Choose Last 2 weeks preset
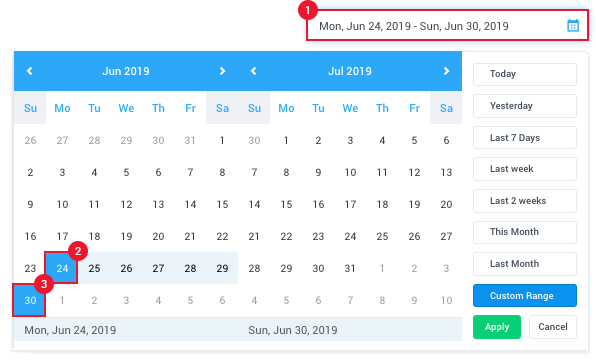The height and width of the screenshot is (360, 596). [525, 201]
